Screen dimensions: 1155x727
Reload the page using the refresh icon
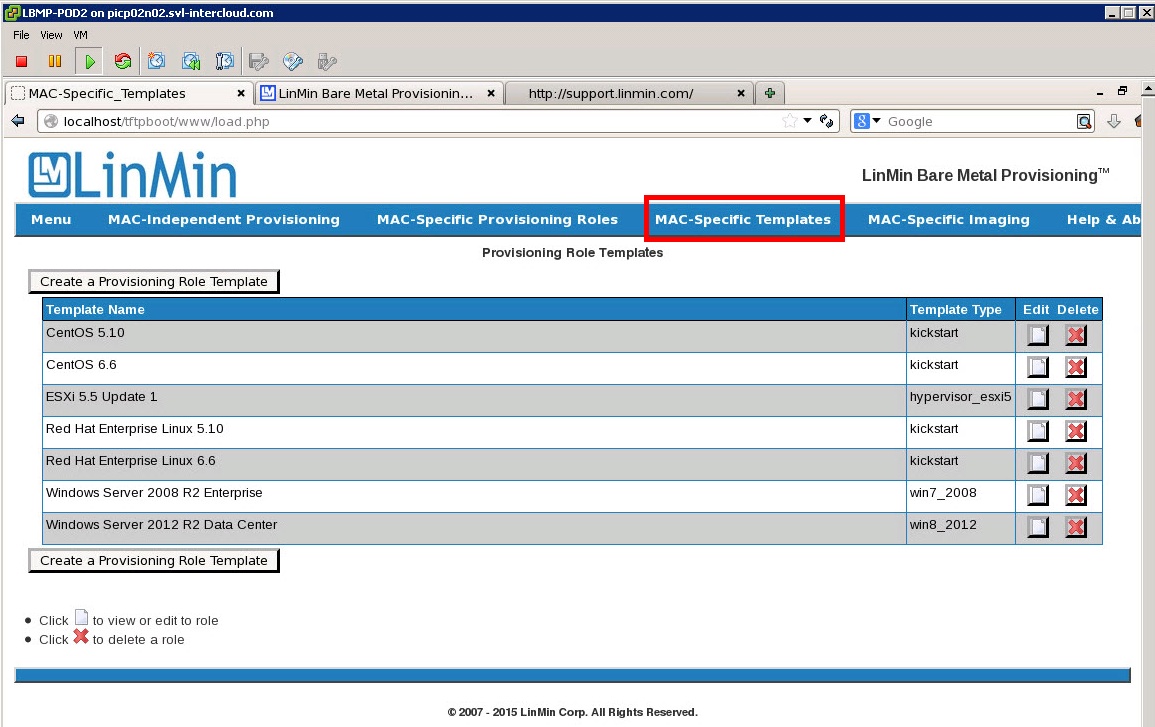[827, 121]
